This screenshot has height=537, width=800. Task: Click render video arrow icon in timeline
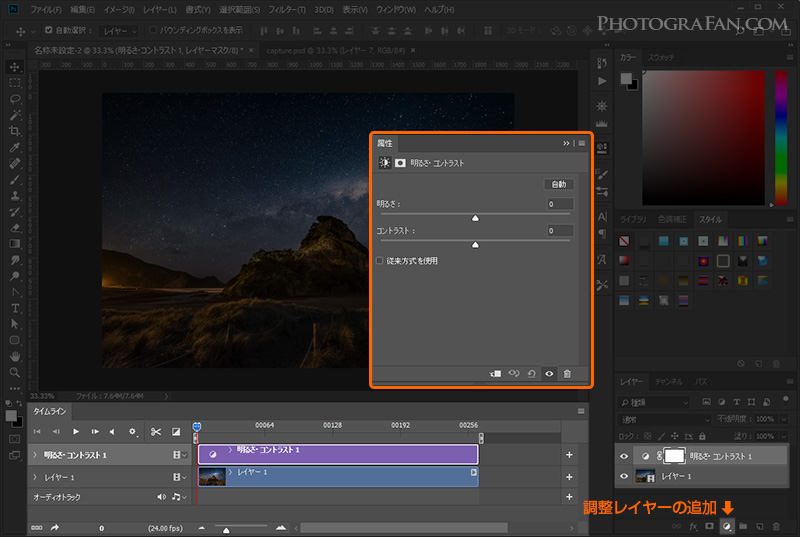coord(55,528)
